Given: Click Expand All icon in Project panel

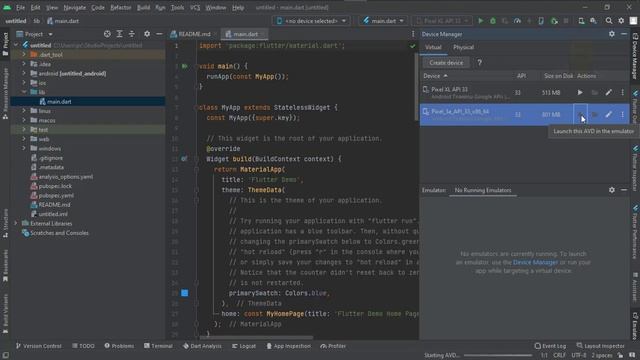Looking at the screenshot, I should click(x=119, y=34).
